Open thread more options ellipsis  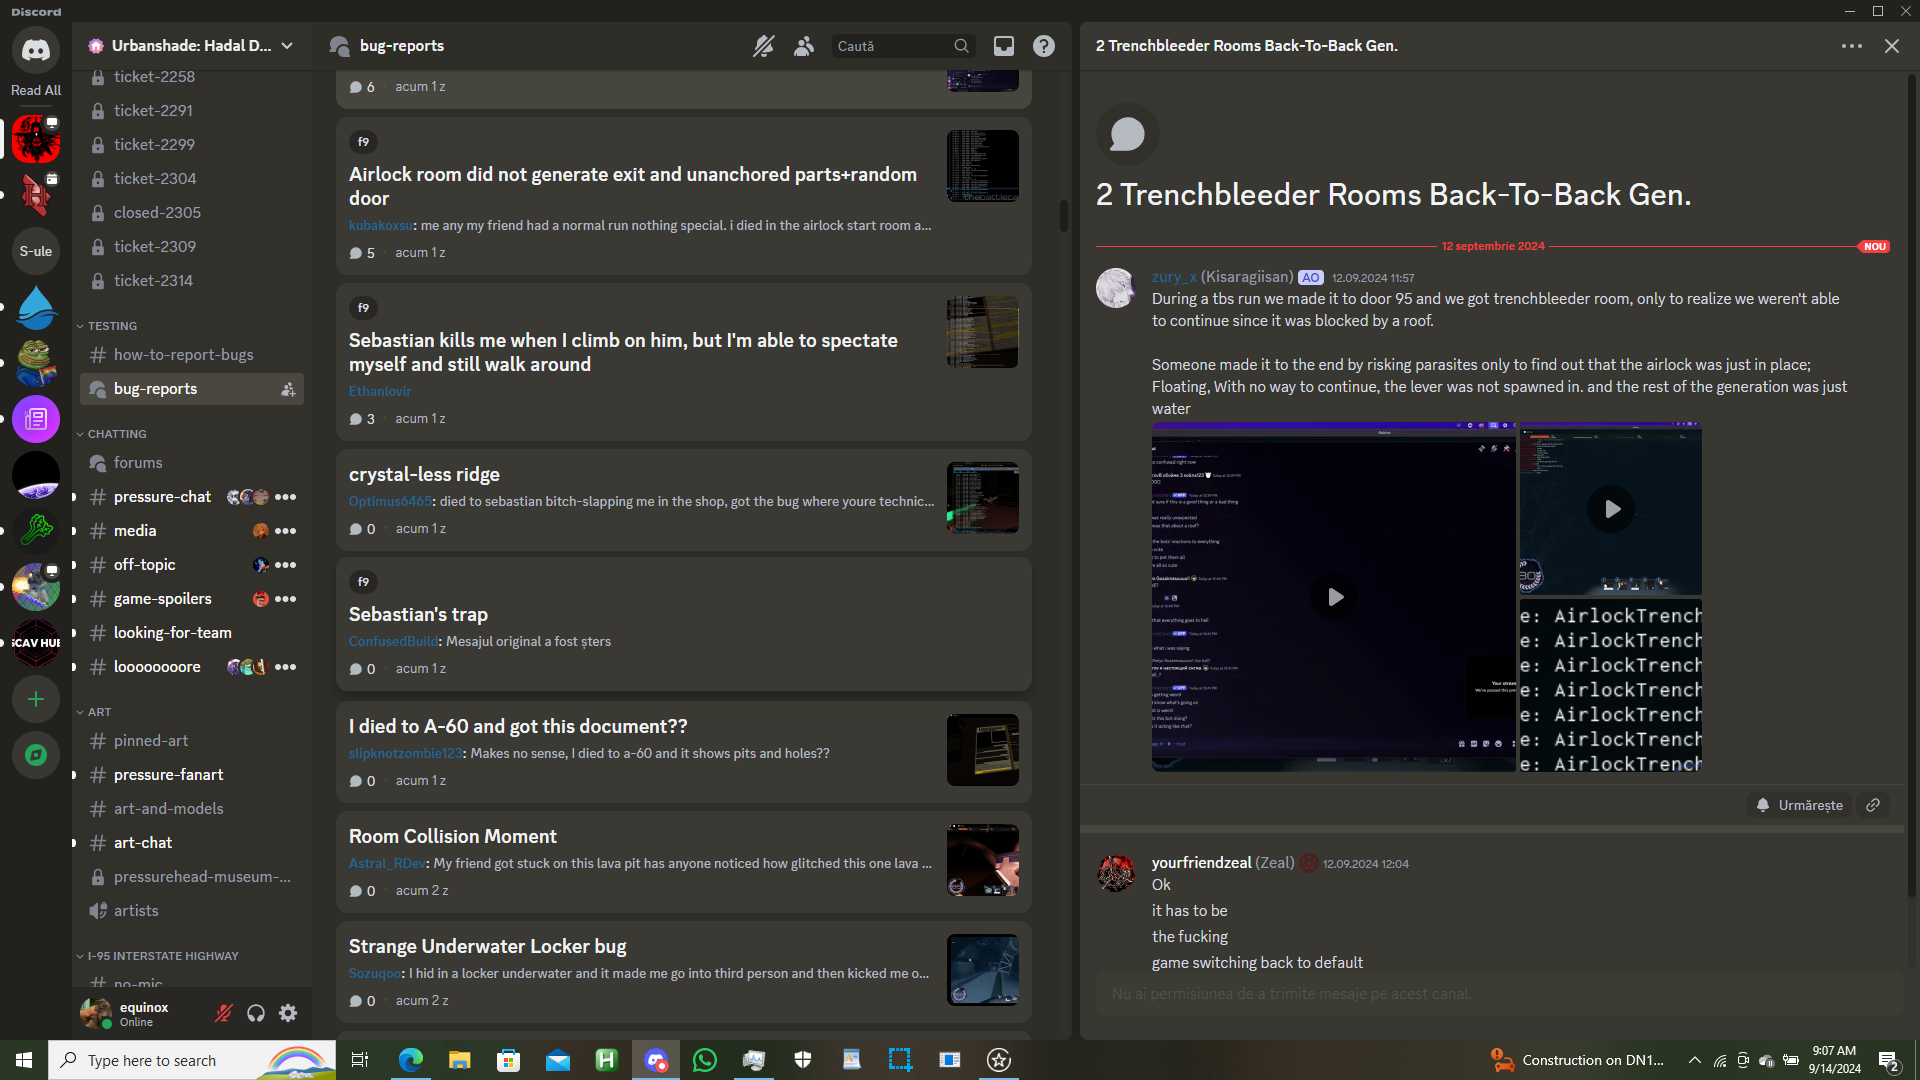pyautogui.click(x=1851, y=46)
